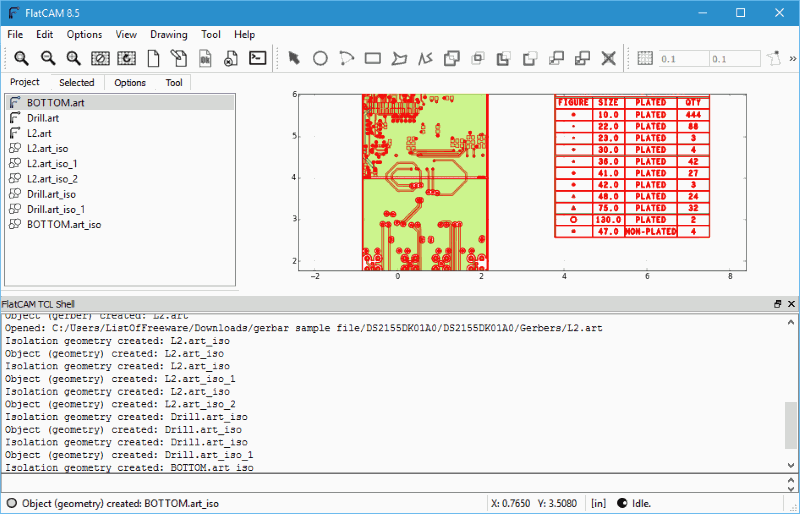Select the Arc drawing tool
Viewport: 800px width, 514px height.
tap(346, 58)
